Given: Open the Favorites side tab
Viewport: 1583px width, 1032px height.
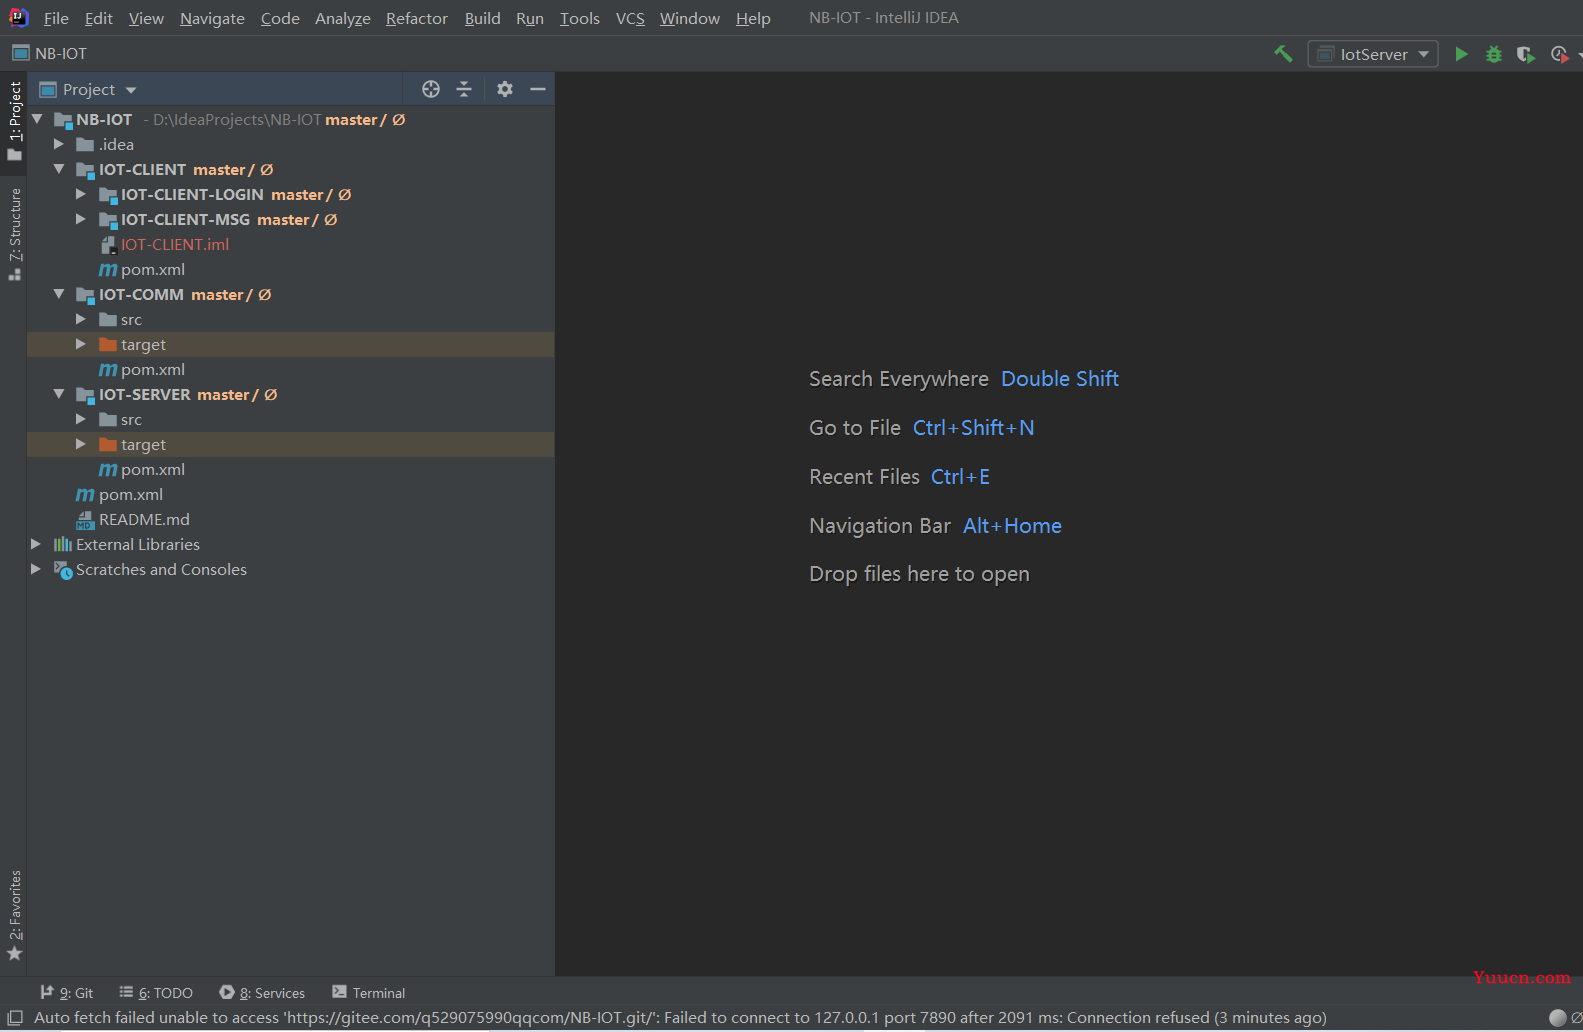Looking at the screenshot, I should point(14,915).
